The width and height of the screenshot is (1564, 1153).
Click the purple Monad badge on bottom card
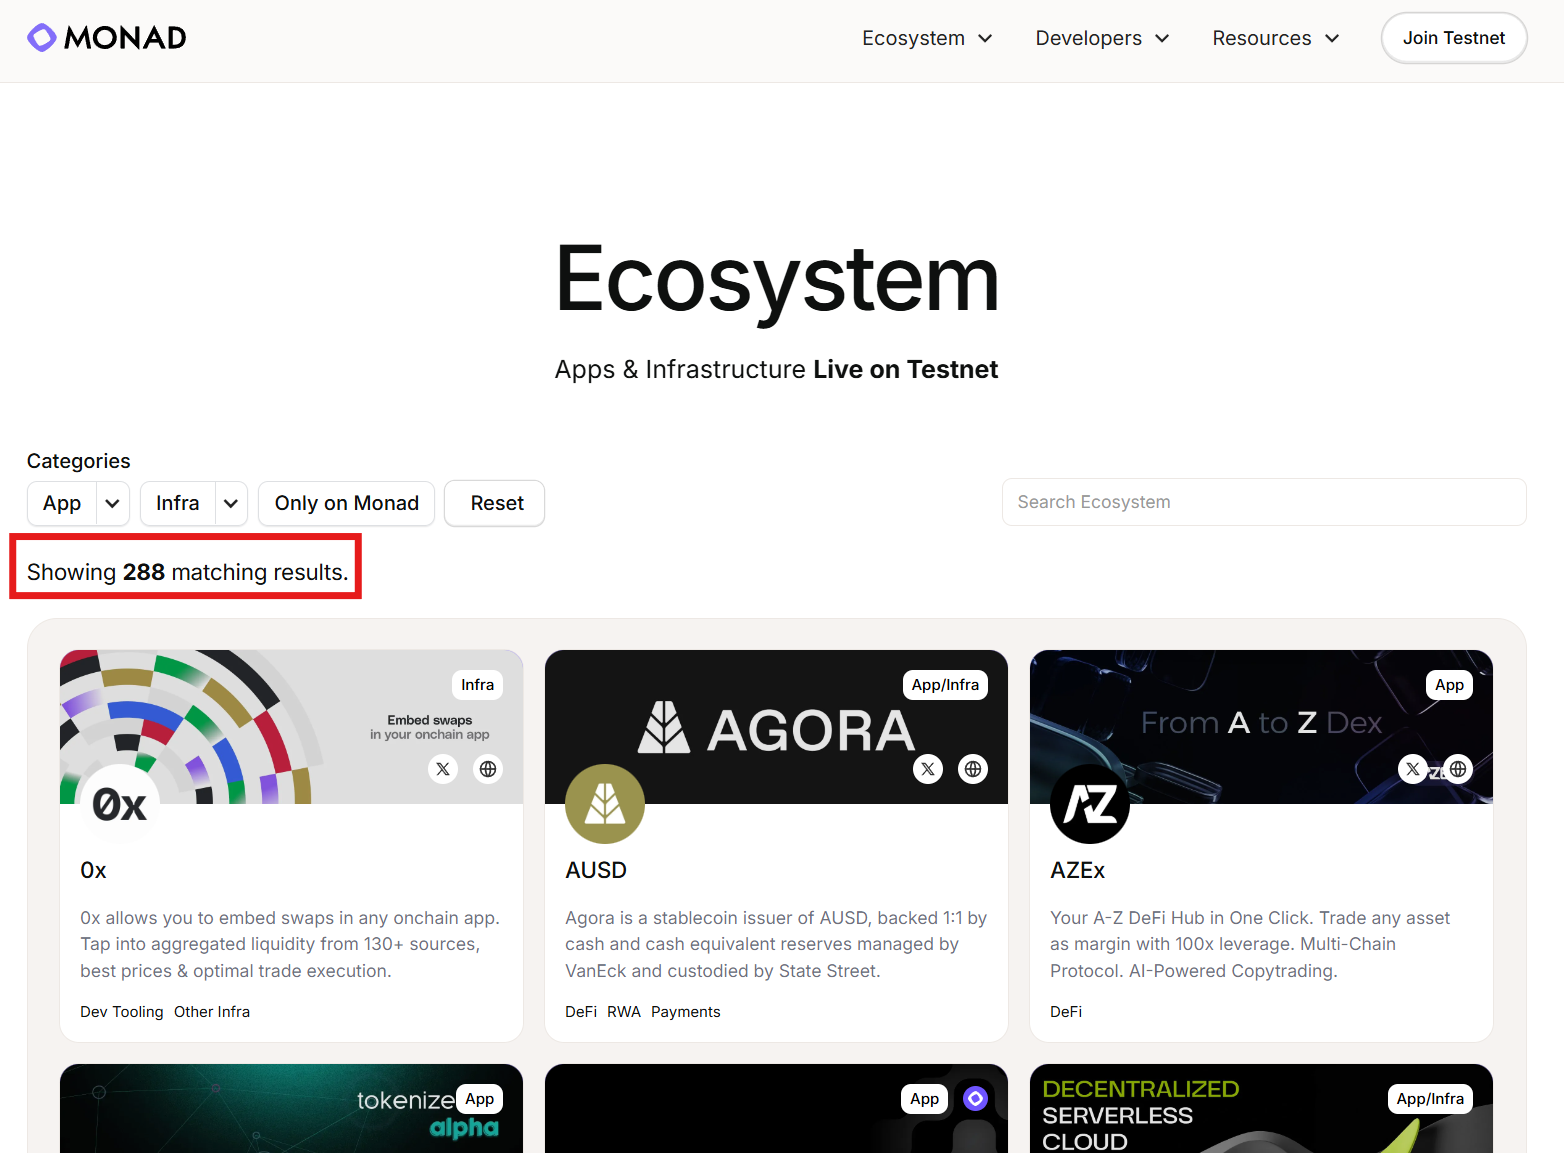(975, 1098)
